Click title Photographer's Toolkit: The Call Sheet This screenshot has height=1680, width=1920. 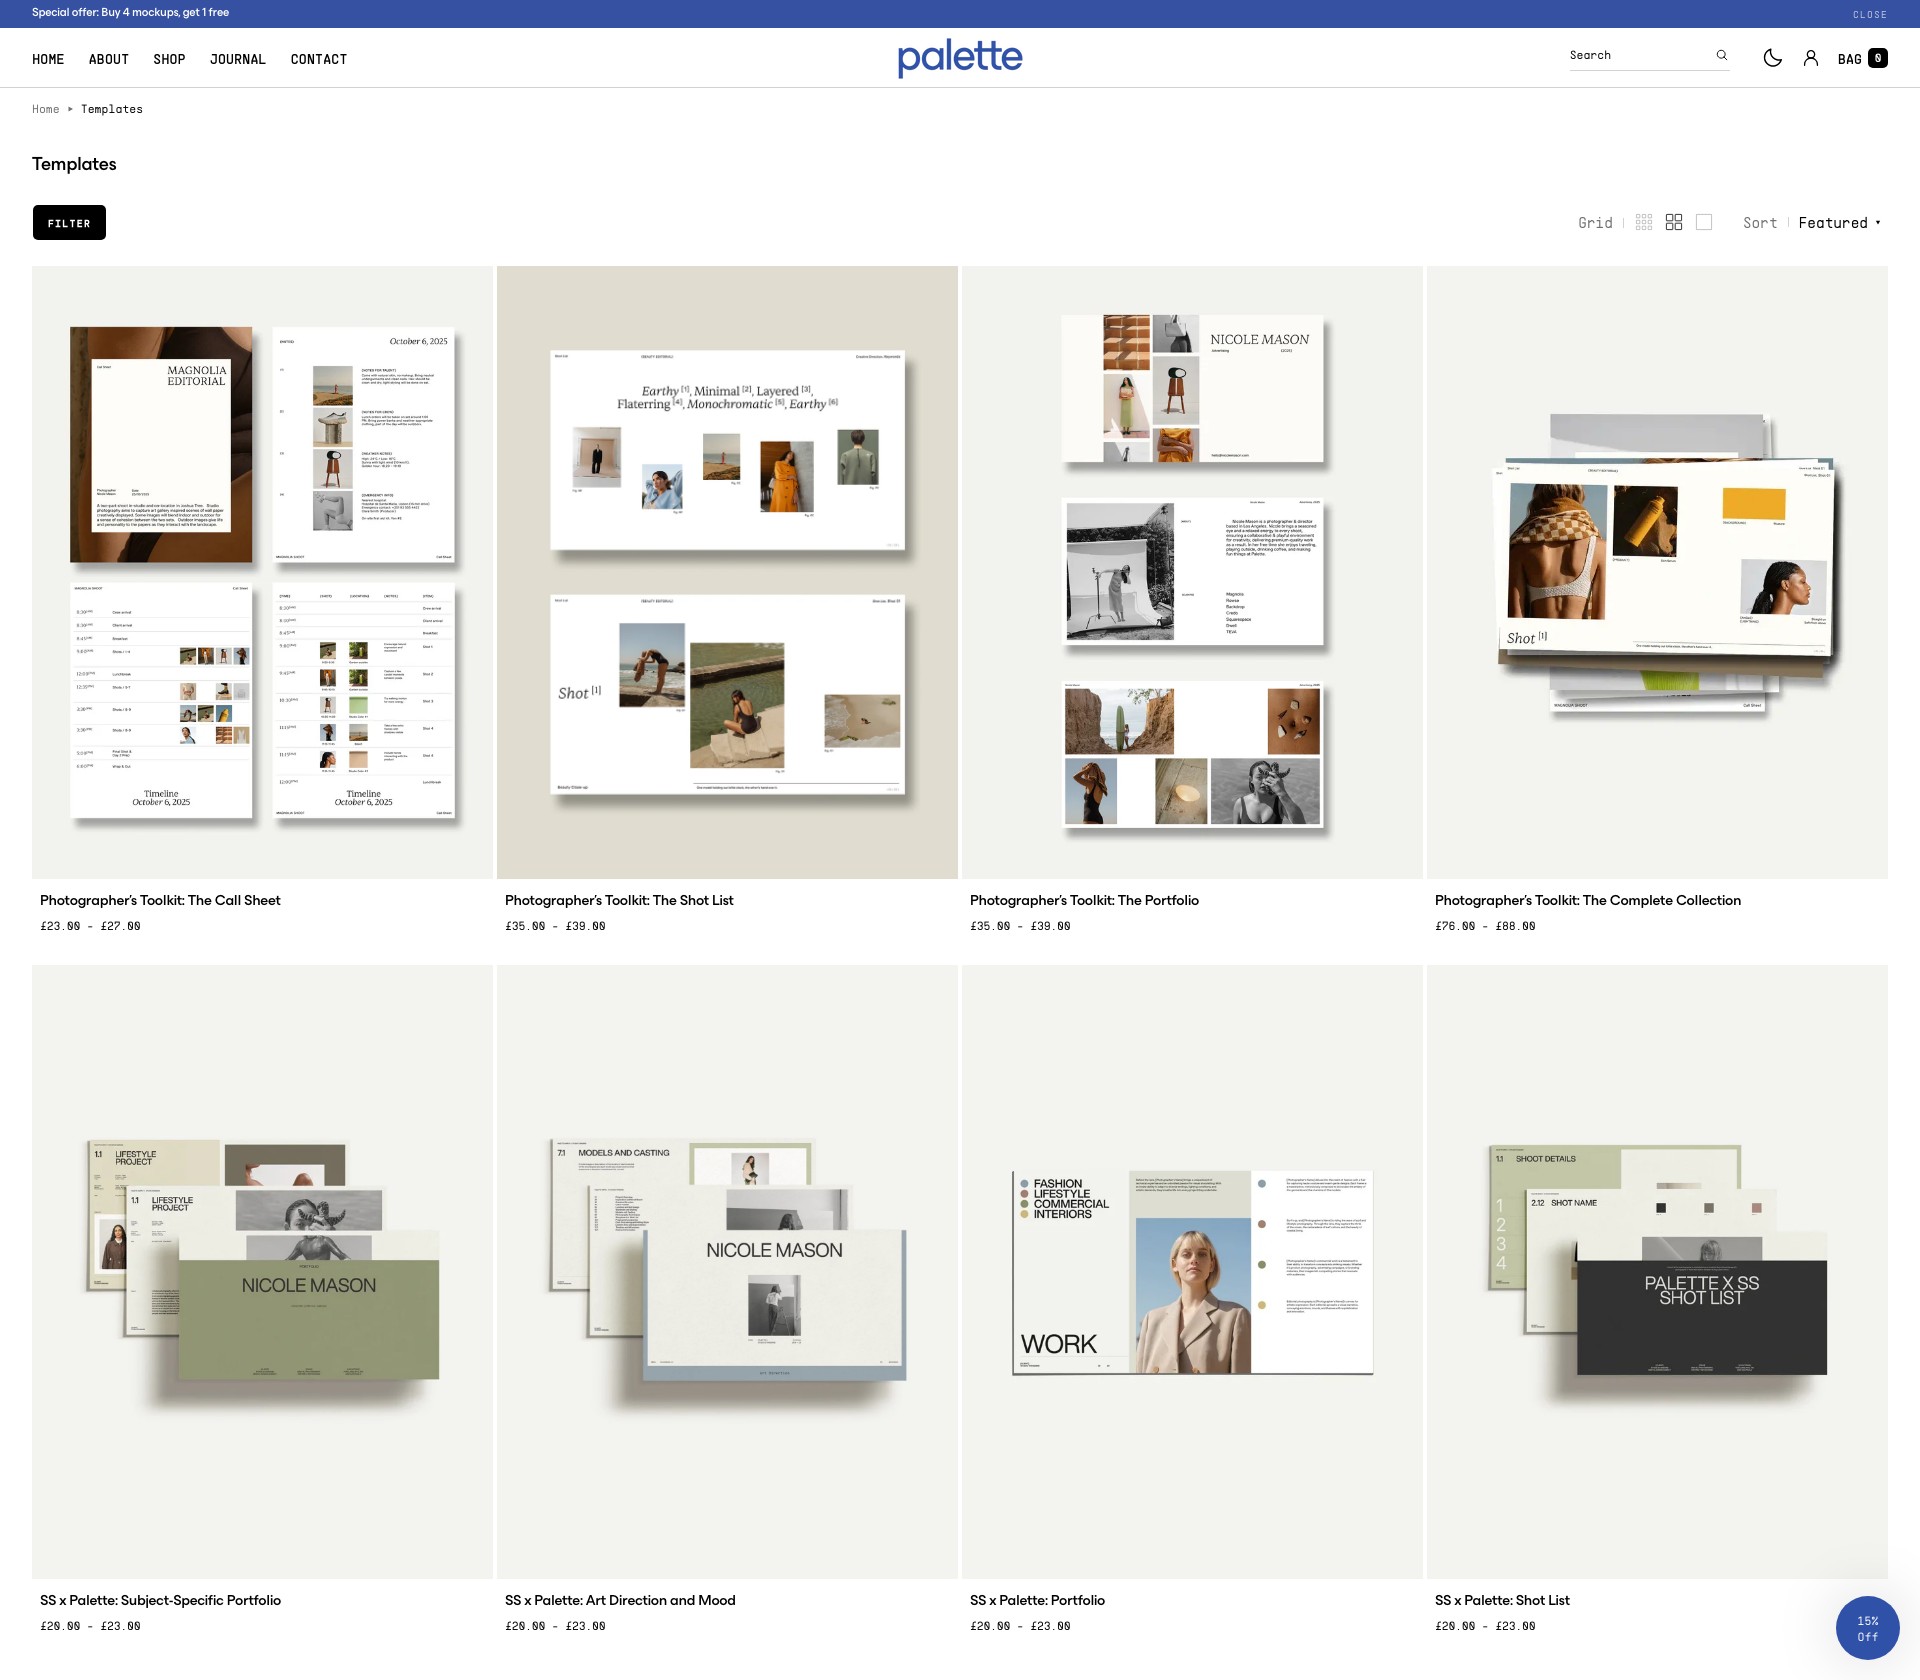pyautogui.click(x=160, y=900)
